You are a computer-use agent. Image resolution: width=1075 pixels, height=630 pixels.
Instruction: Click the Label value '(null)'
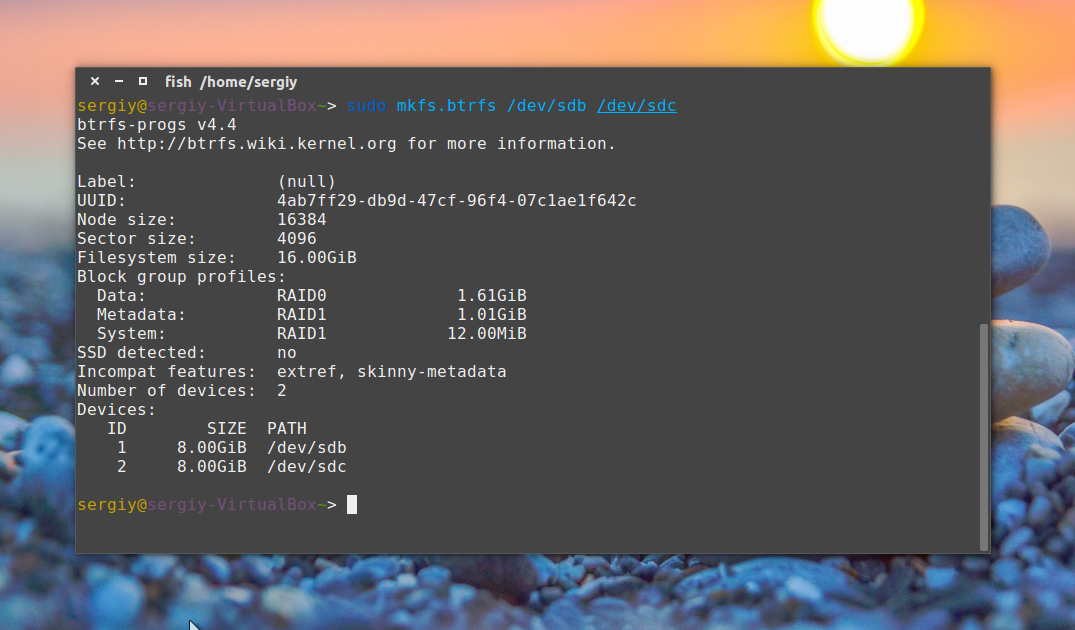(306, 182)
